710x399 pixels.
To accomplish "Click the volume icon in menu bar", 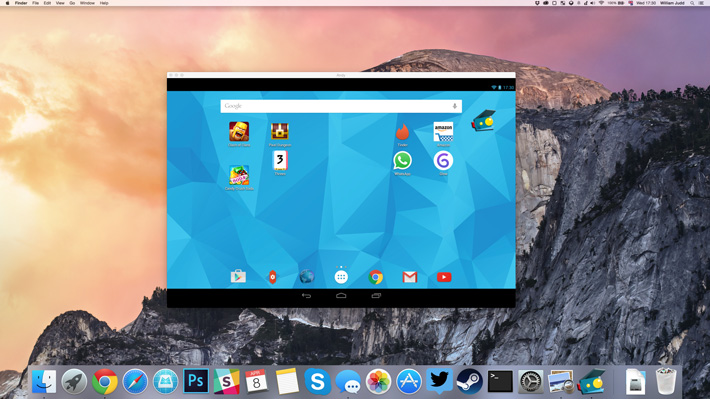I will (x=592, y=3).
